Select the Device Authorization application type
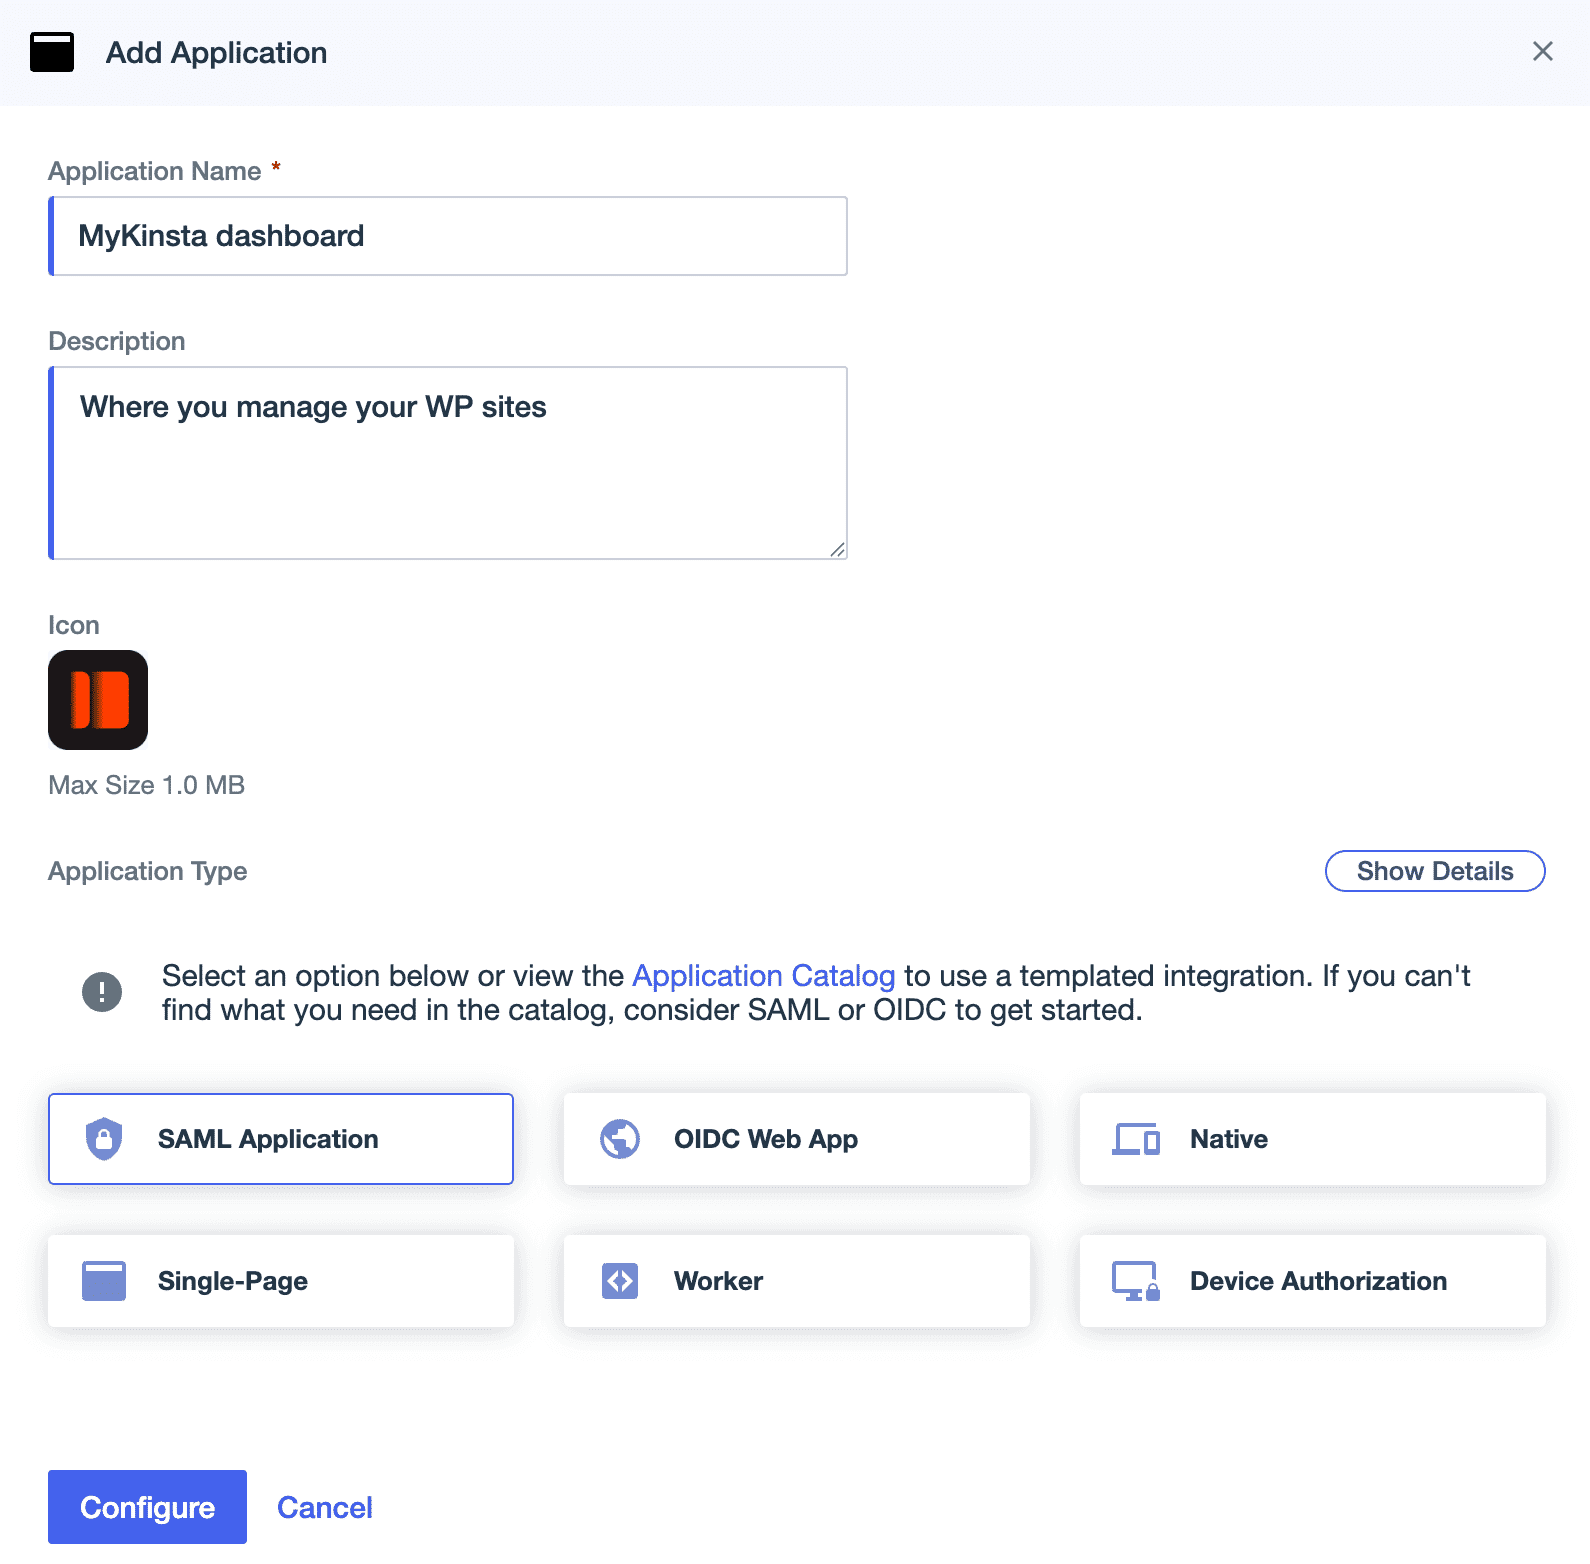Screen dimensions: 1590x1564 1312,1280
